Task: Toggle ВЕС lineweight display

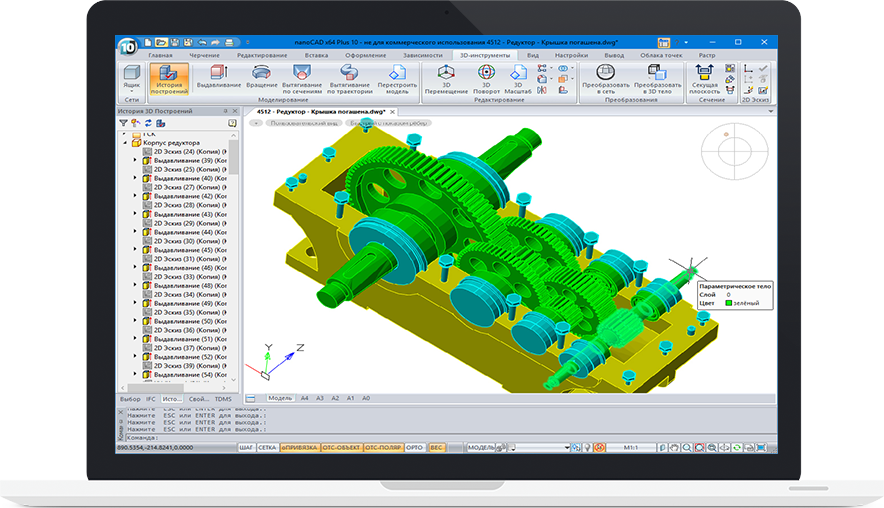Action: coord(436,448)
